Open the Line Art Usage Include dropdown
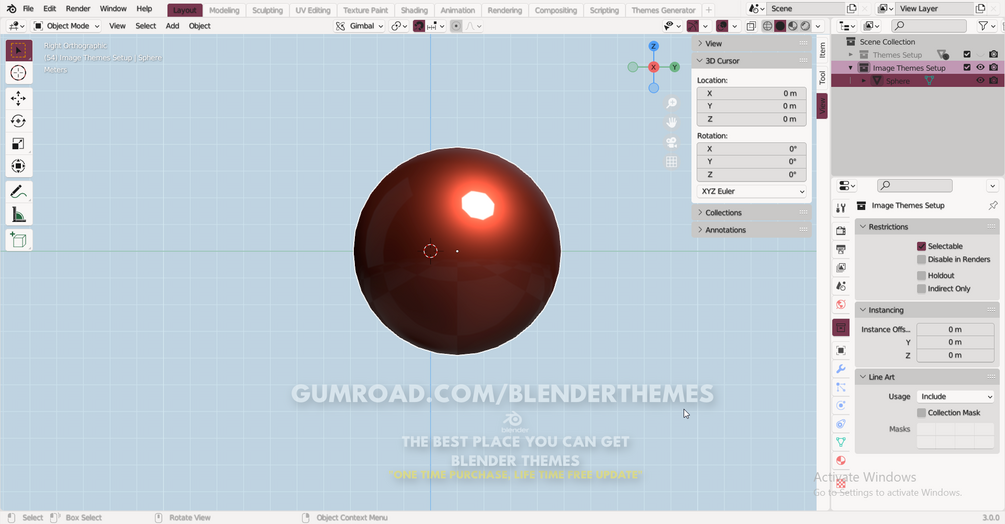 [955, 397]
